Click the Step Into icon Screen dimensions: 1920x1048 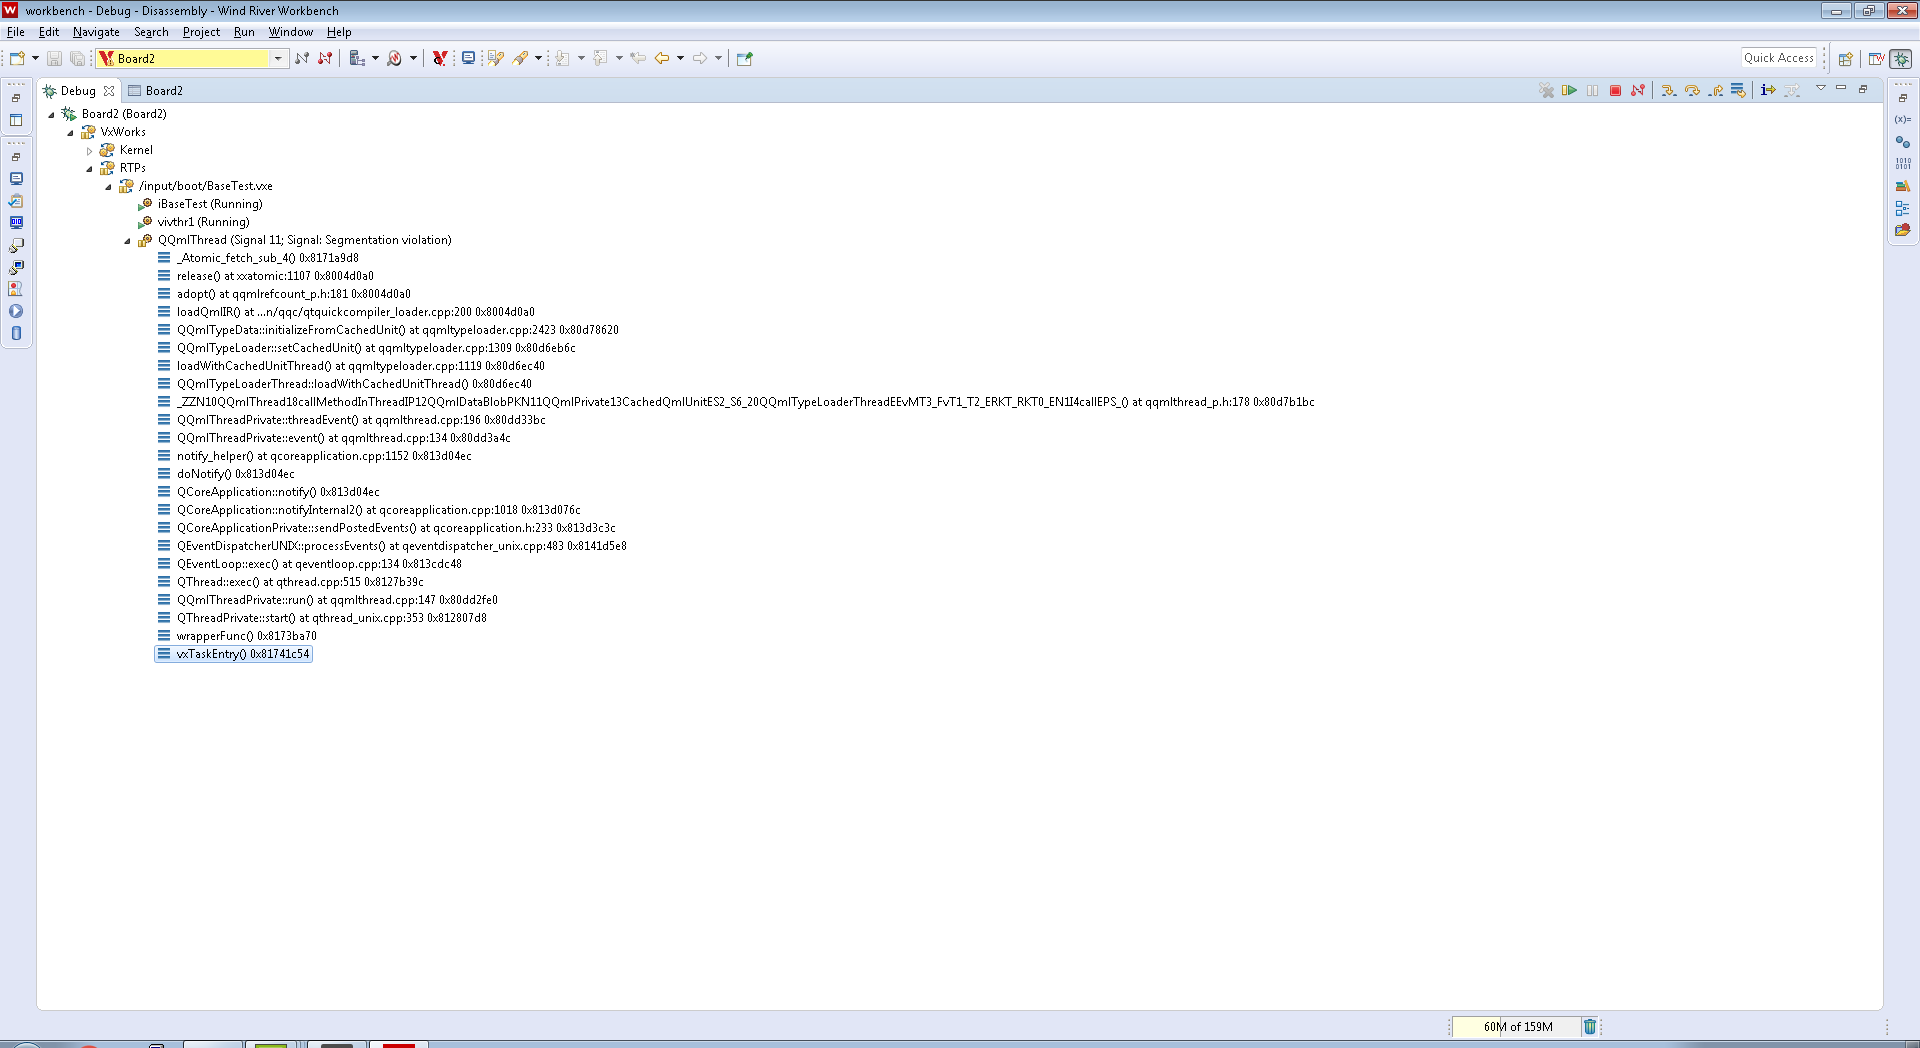[x=1668, y=91]
